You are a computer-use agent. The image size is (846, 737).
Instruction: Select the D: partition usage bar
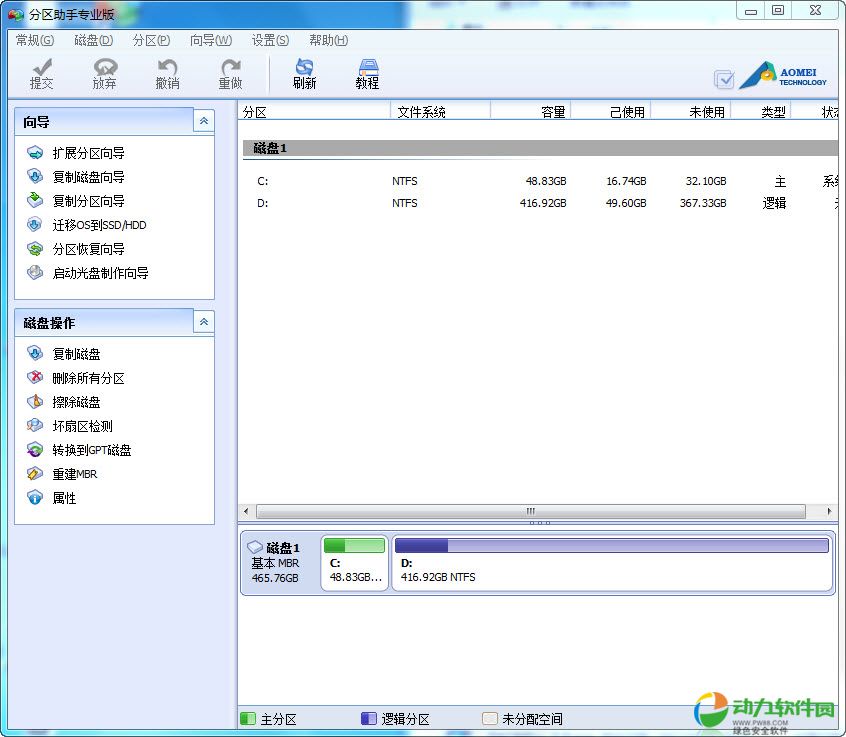click(611, 546)
